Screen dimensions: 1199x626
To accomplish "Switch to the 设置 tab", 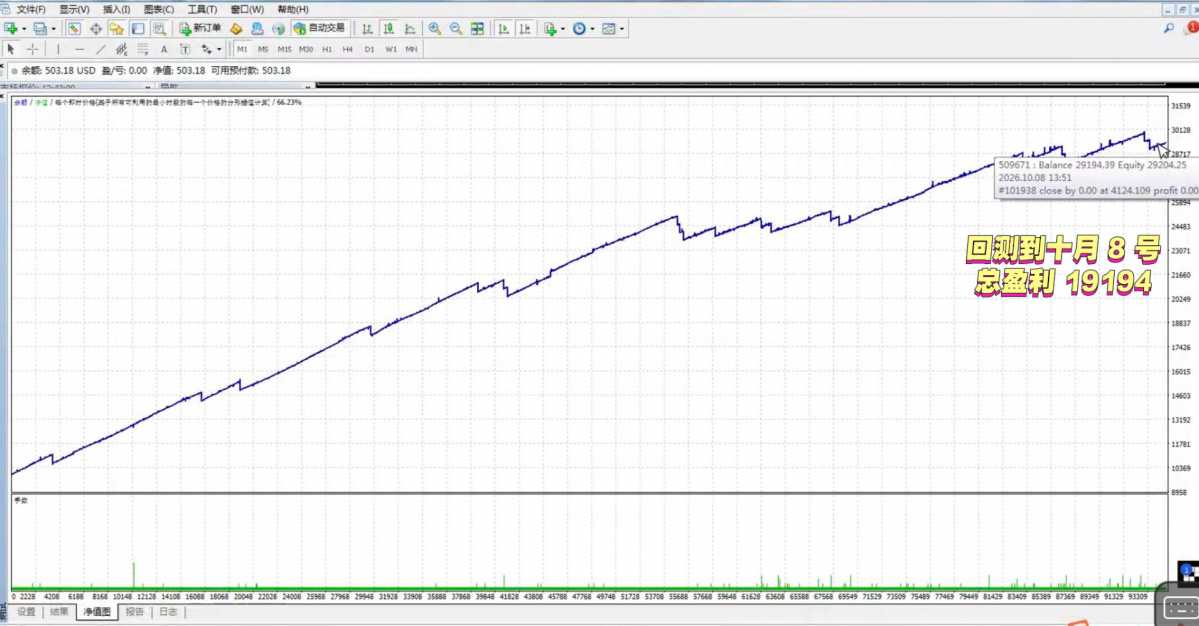I will click(26, 611).
